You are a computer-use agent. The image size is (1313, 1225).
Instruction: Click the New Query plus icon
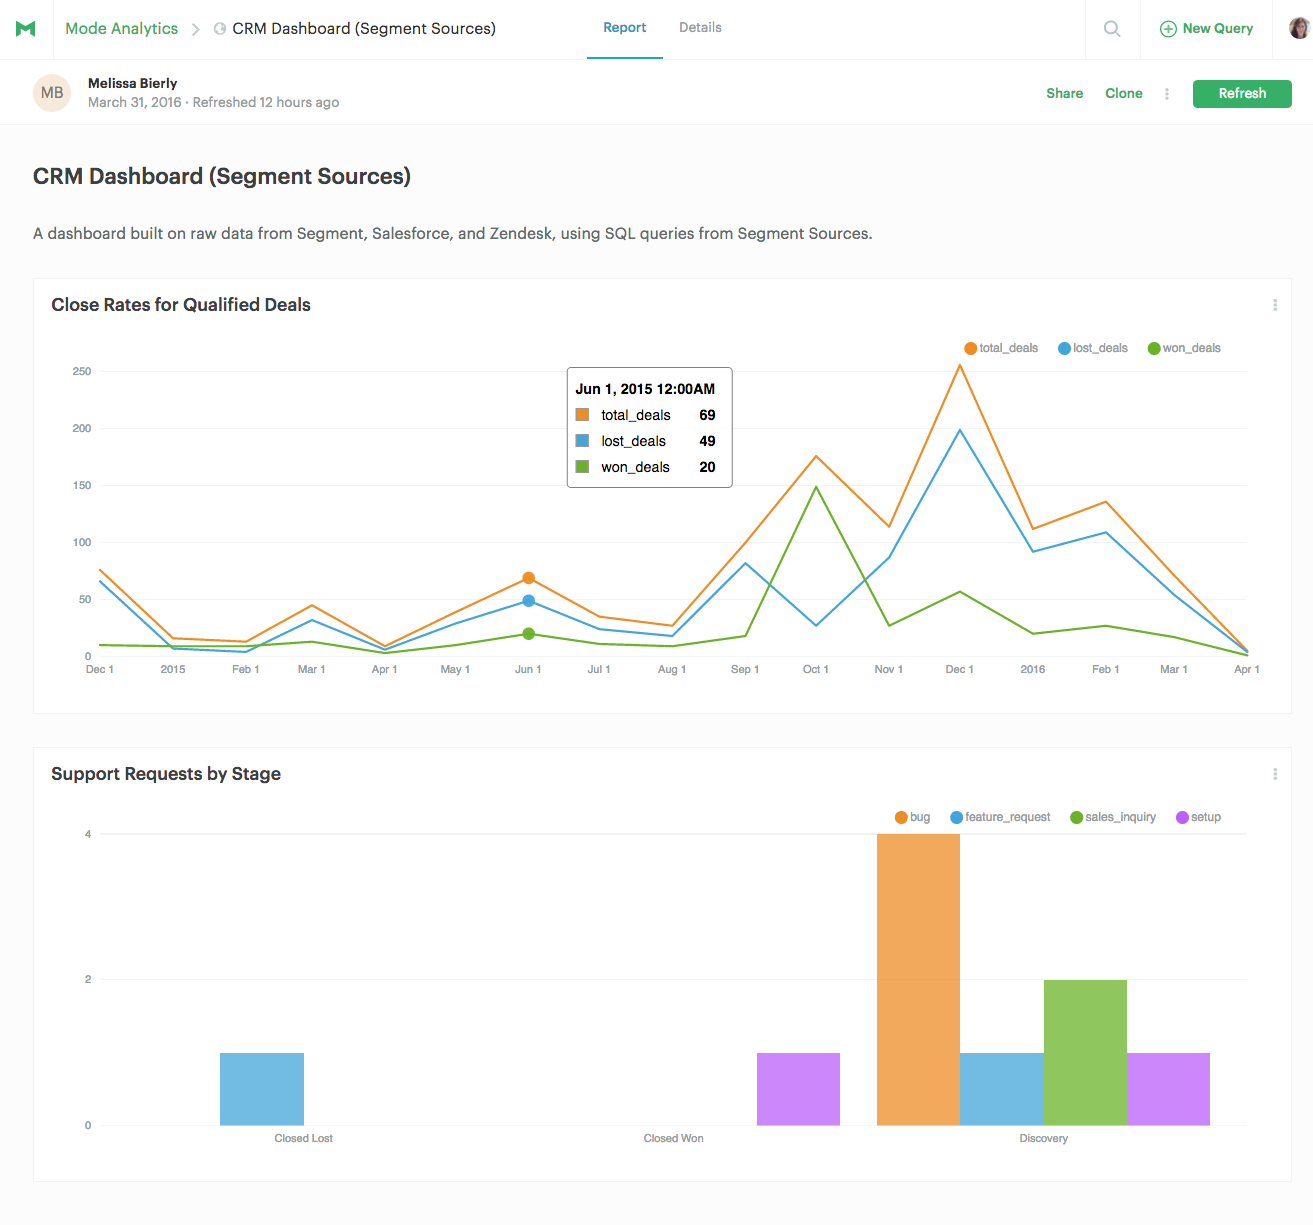1168,29
